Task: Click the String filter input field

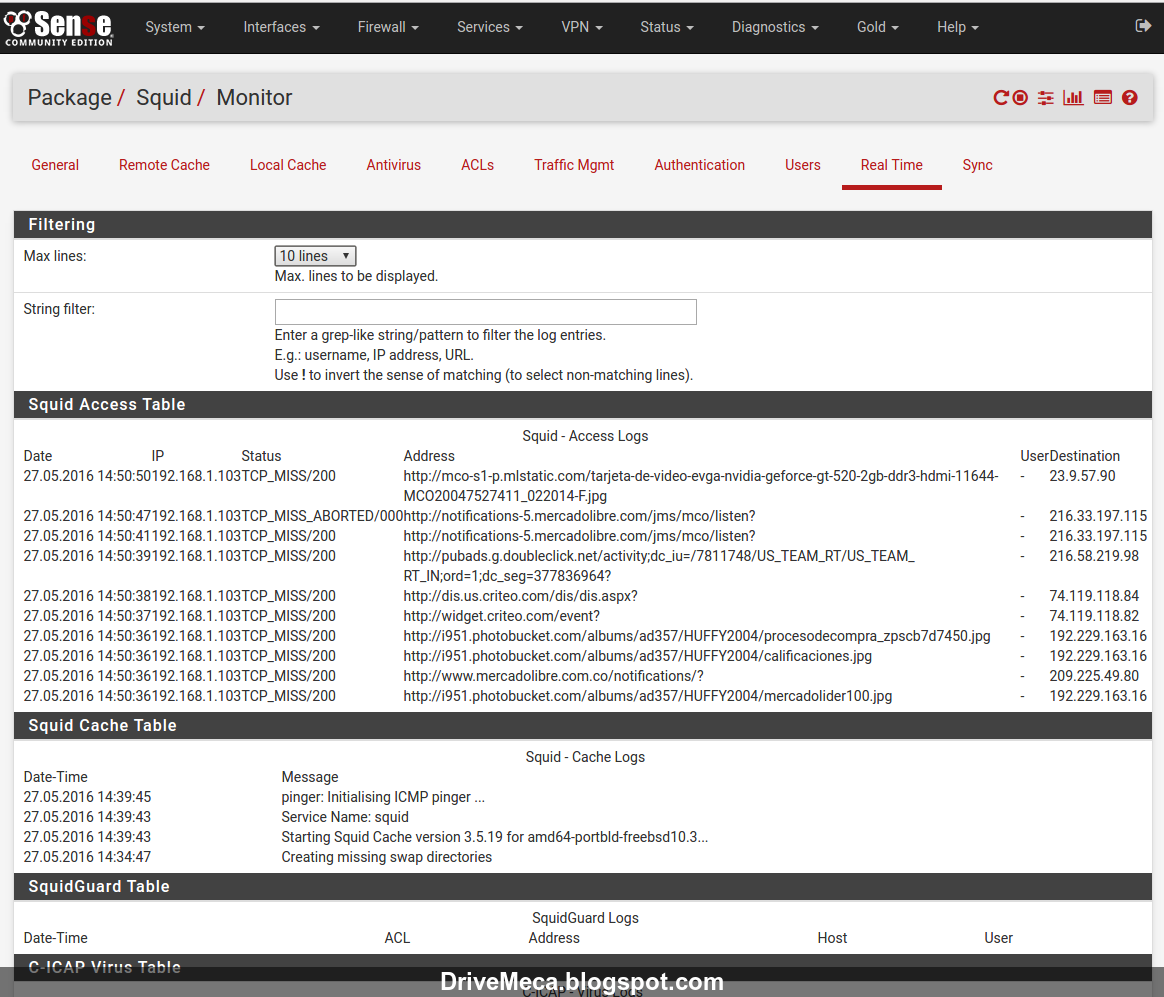Action: pyautogui.click(x=485, y=312)
